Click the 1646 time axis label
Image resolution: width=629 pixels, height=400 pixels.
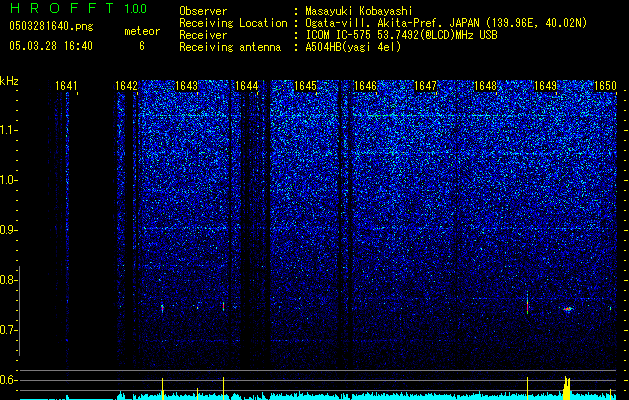365,86
